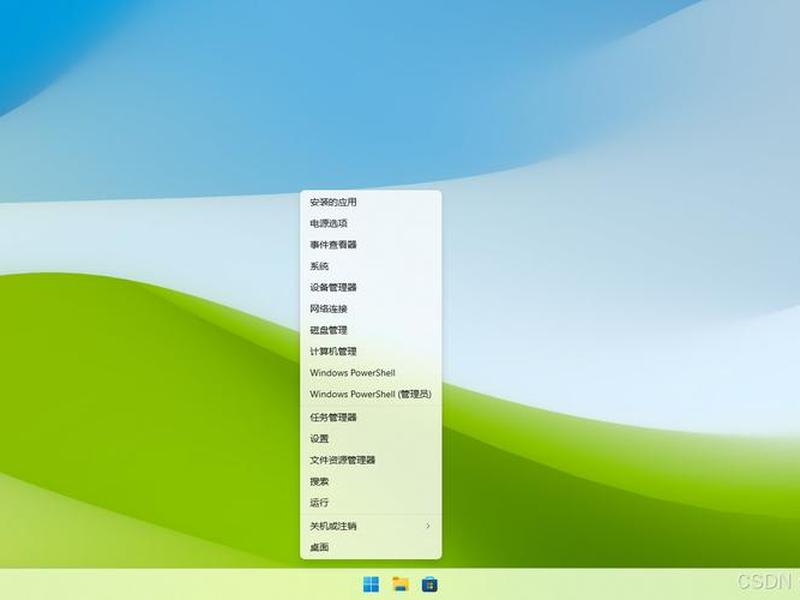Expand the 关机或注销 submenu

371,526
